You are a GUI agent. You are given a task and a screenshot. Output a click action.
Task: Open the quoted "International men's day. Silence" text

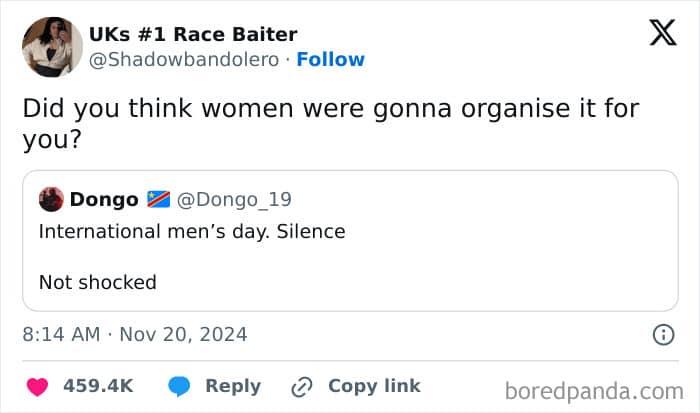click(x=192, y=232)
